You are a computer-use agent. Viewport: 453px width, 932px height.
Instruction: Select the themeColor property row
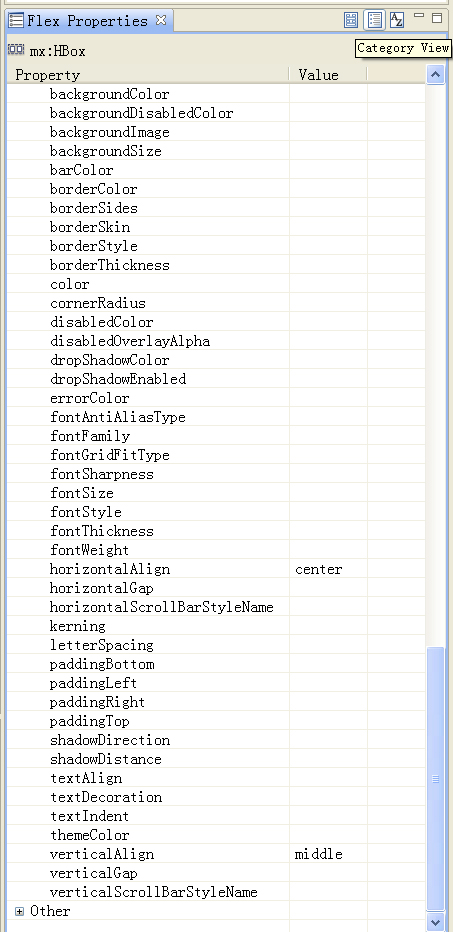tap(216, 835)
